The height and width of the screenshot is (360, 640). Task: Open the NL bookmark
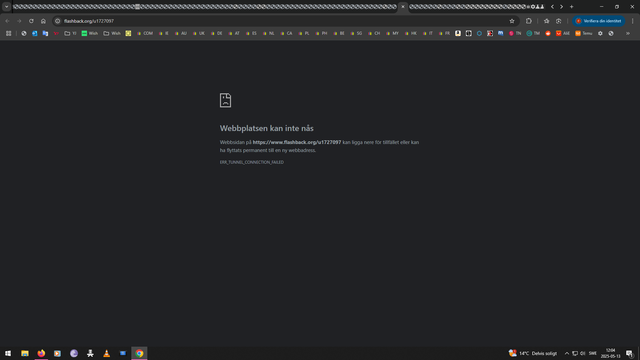click(269, 33)
